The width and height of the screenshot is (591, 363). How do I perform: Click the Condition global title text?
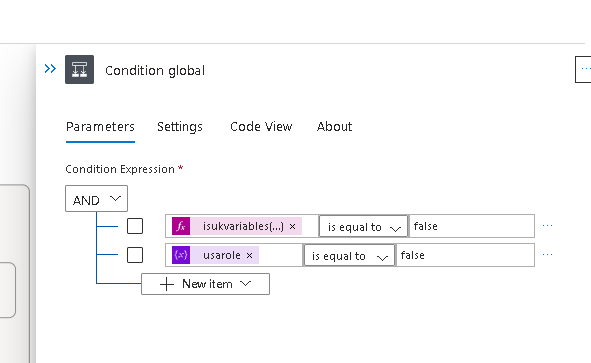(x=155, y=70)
